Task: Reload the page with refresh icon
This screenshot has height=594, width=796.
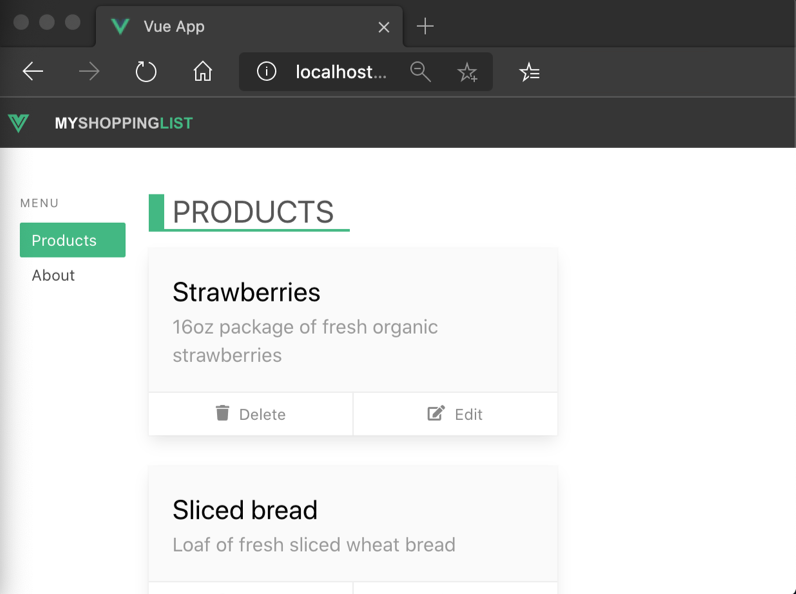Action: point(146,72)
